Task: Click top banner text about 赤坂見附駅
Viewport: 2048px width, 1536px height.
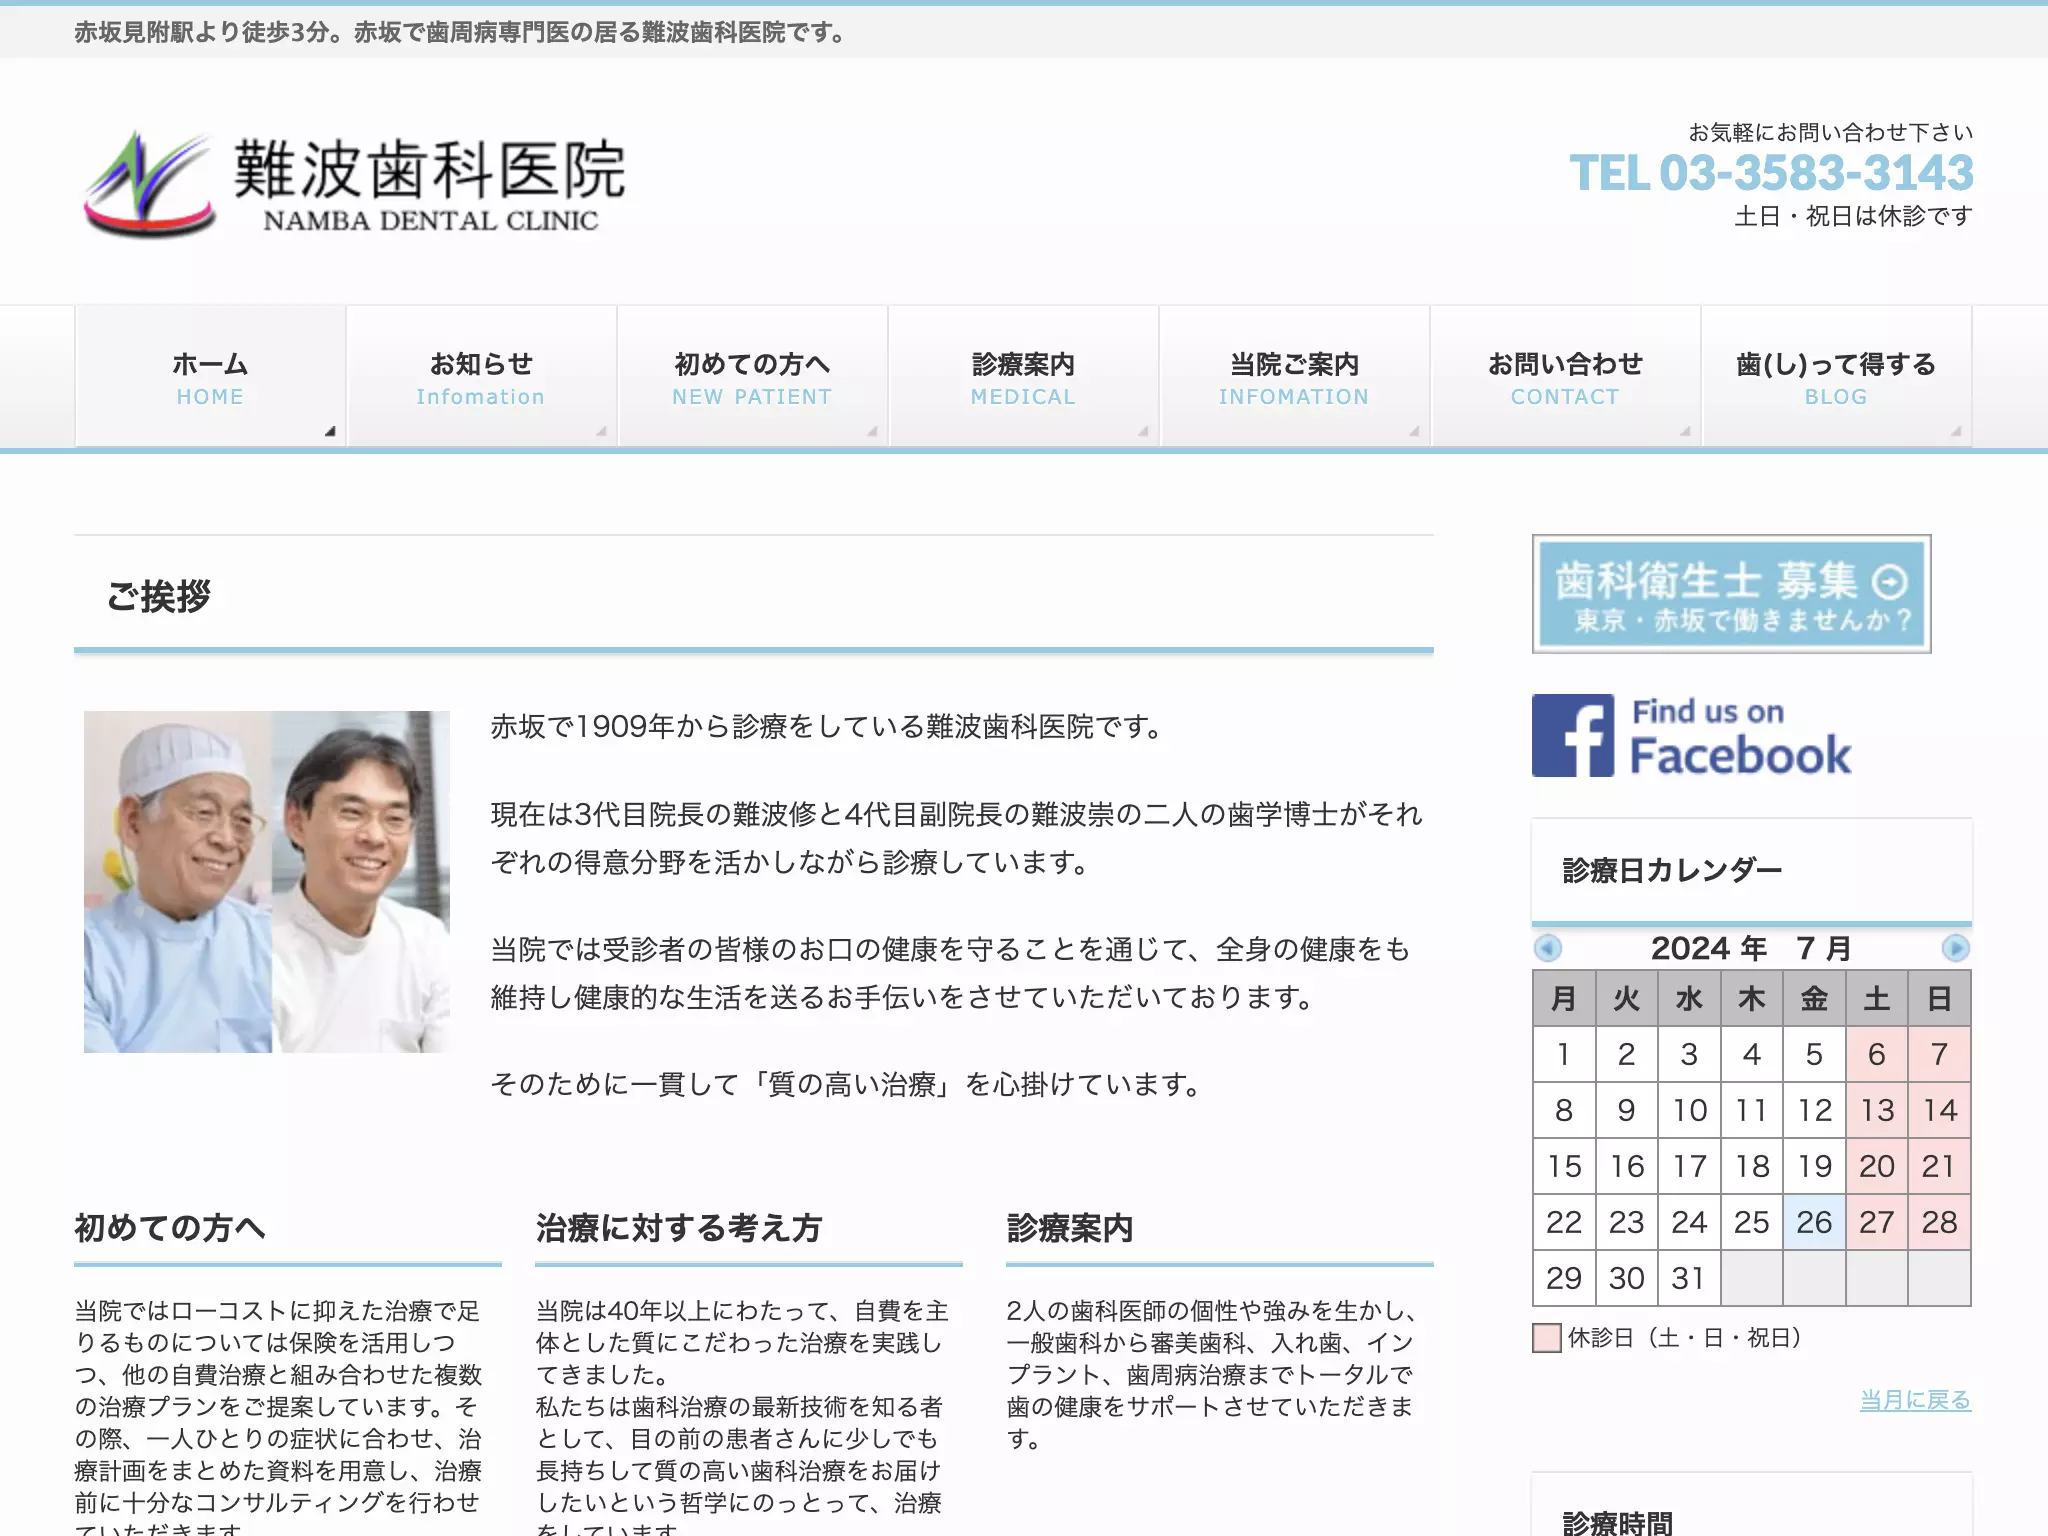Action: [x=461, y=33]
